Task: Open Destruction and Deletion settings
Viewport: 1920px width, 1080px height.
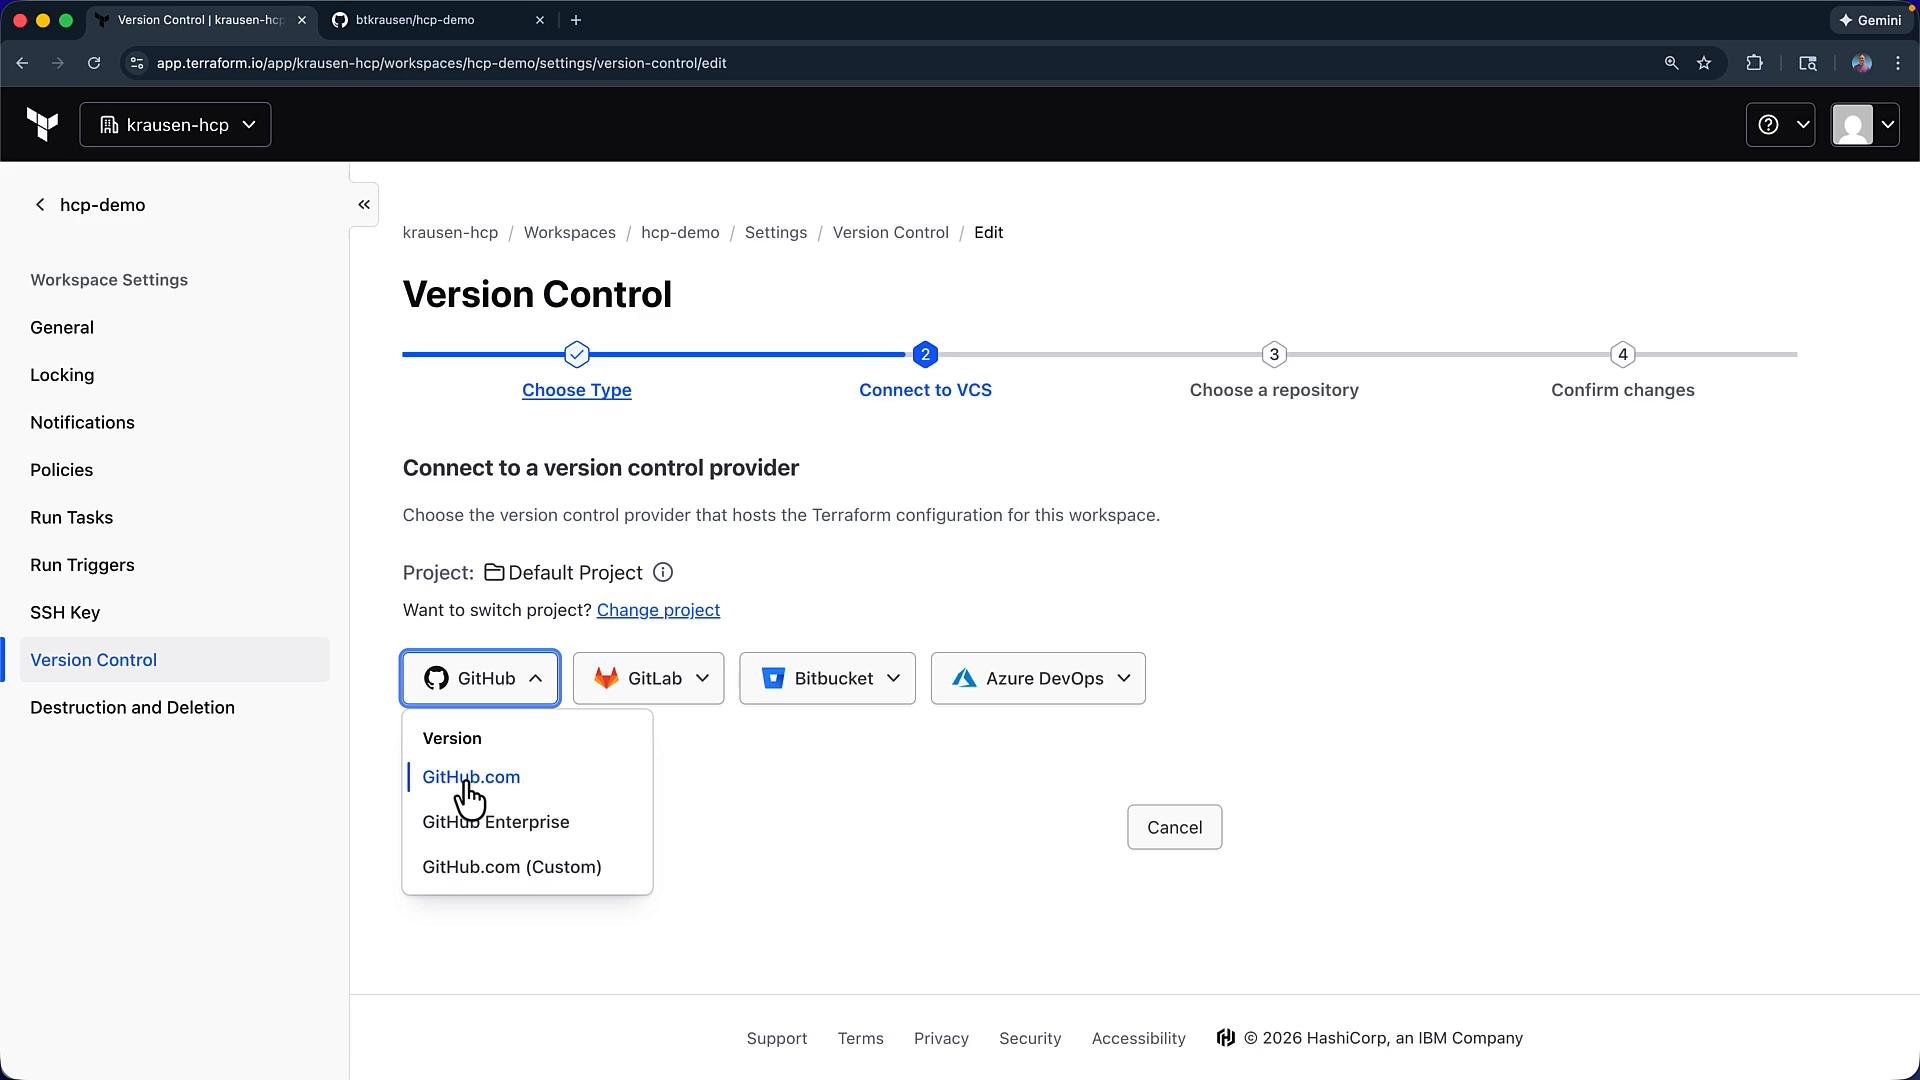Action: pos(132,708)
